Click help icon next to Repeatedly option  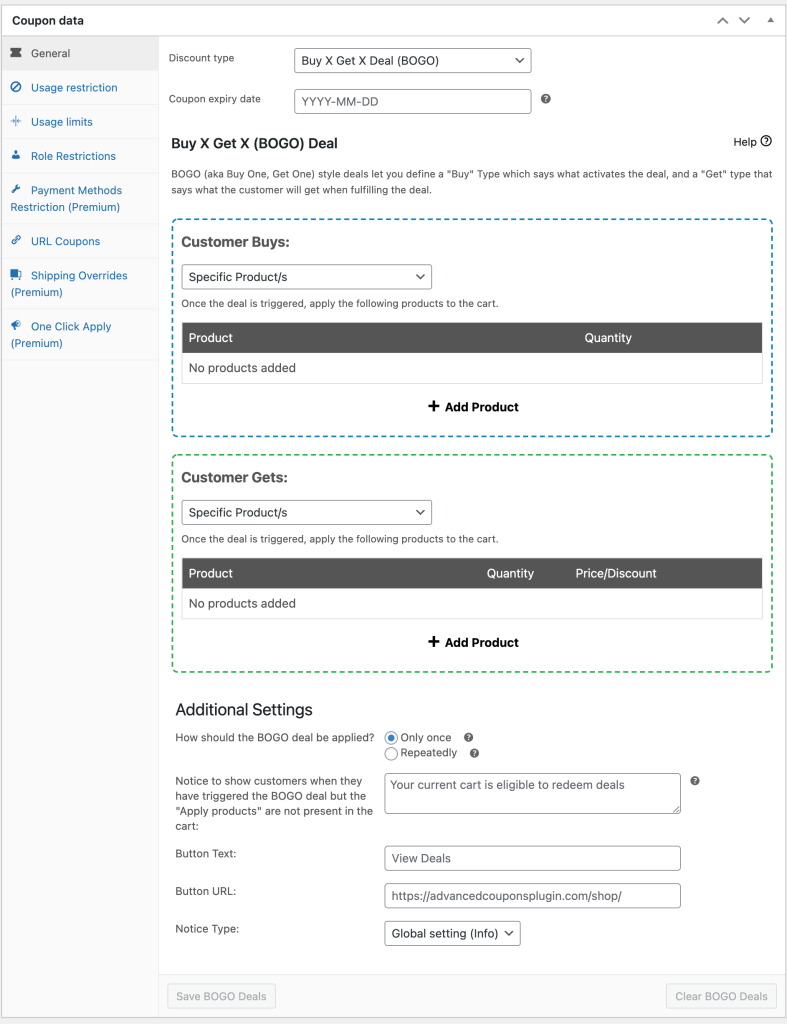(474, 753)
